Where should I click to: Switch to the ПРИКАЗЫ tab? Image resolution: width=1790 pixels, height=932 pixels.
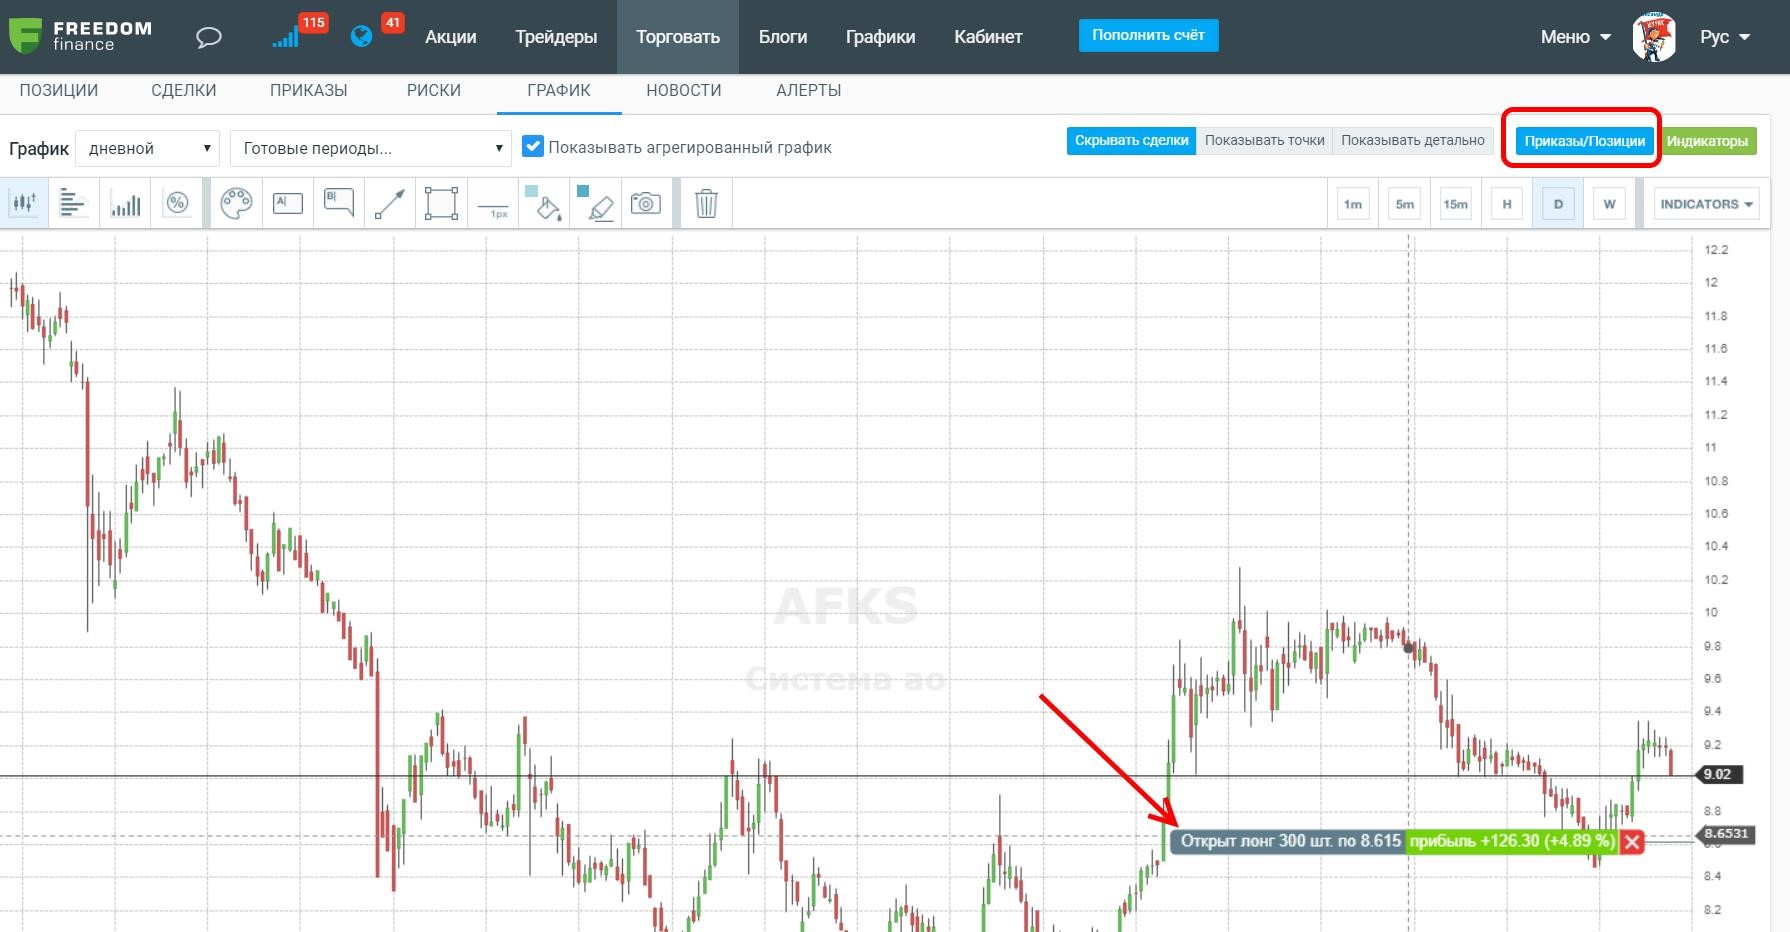click(309, 91)
